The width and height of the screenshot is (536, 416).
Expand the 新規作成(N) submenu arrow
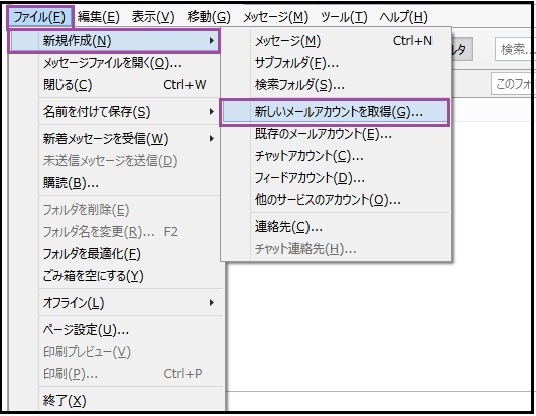point(212,41)
